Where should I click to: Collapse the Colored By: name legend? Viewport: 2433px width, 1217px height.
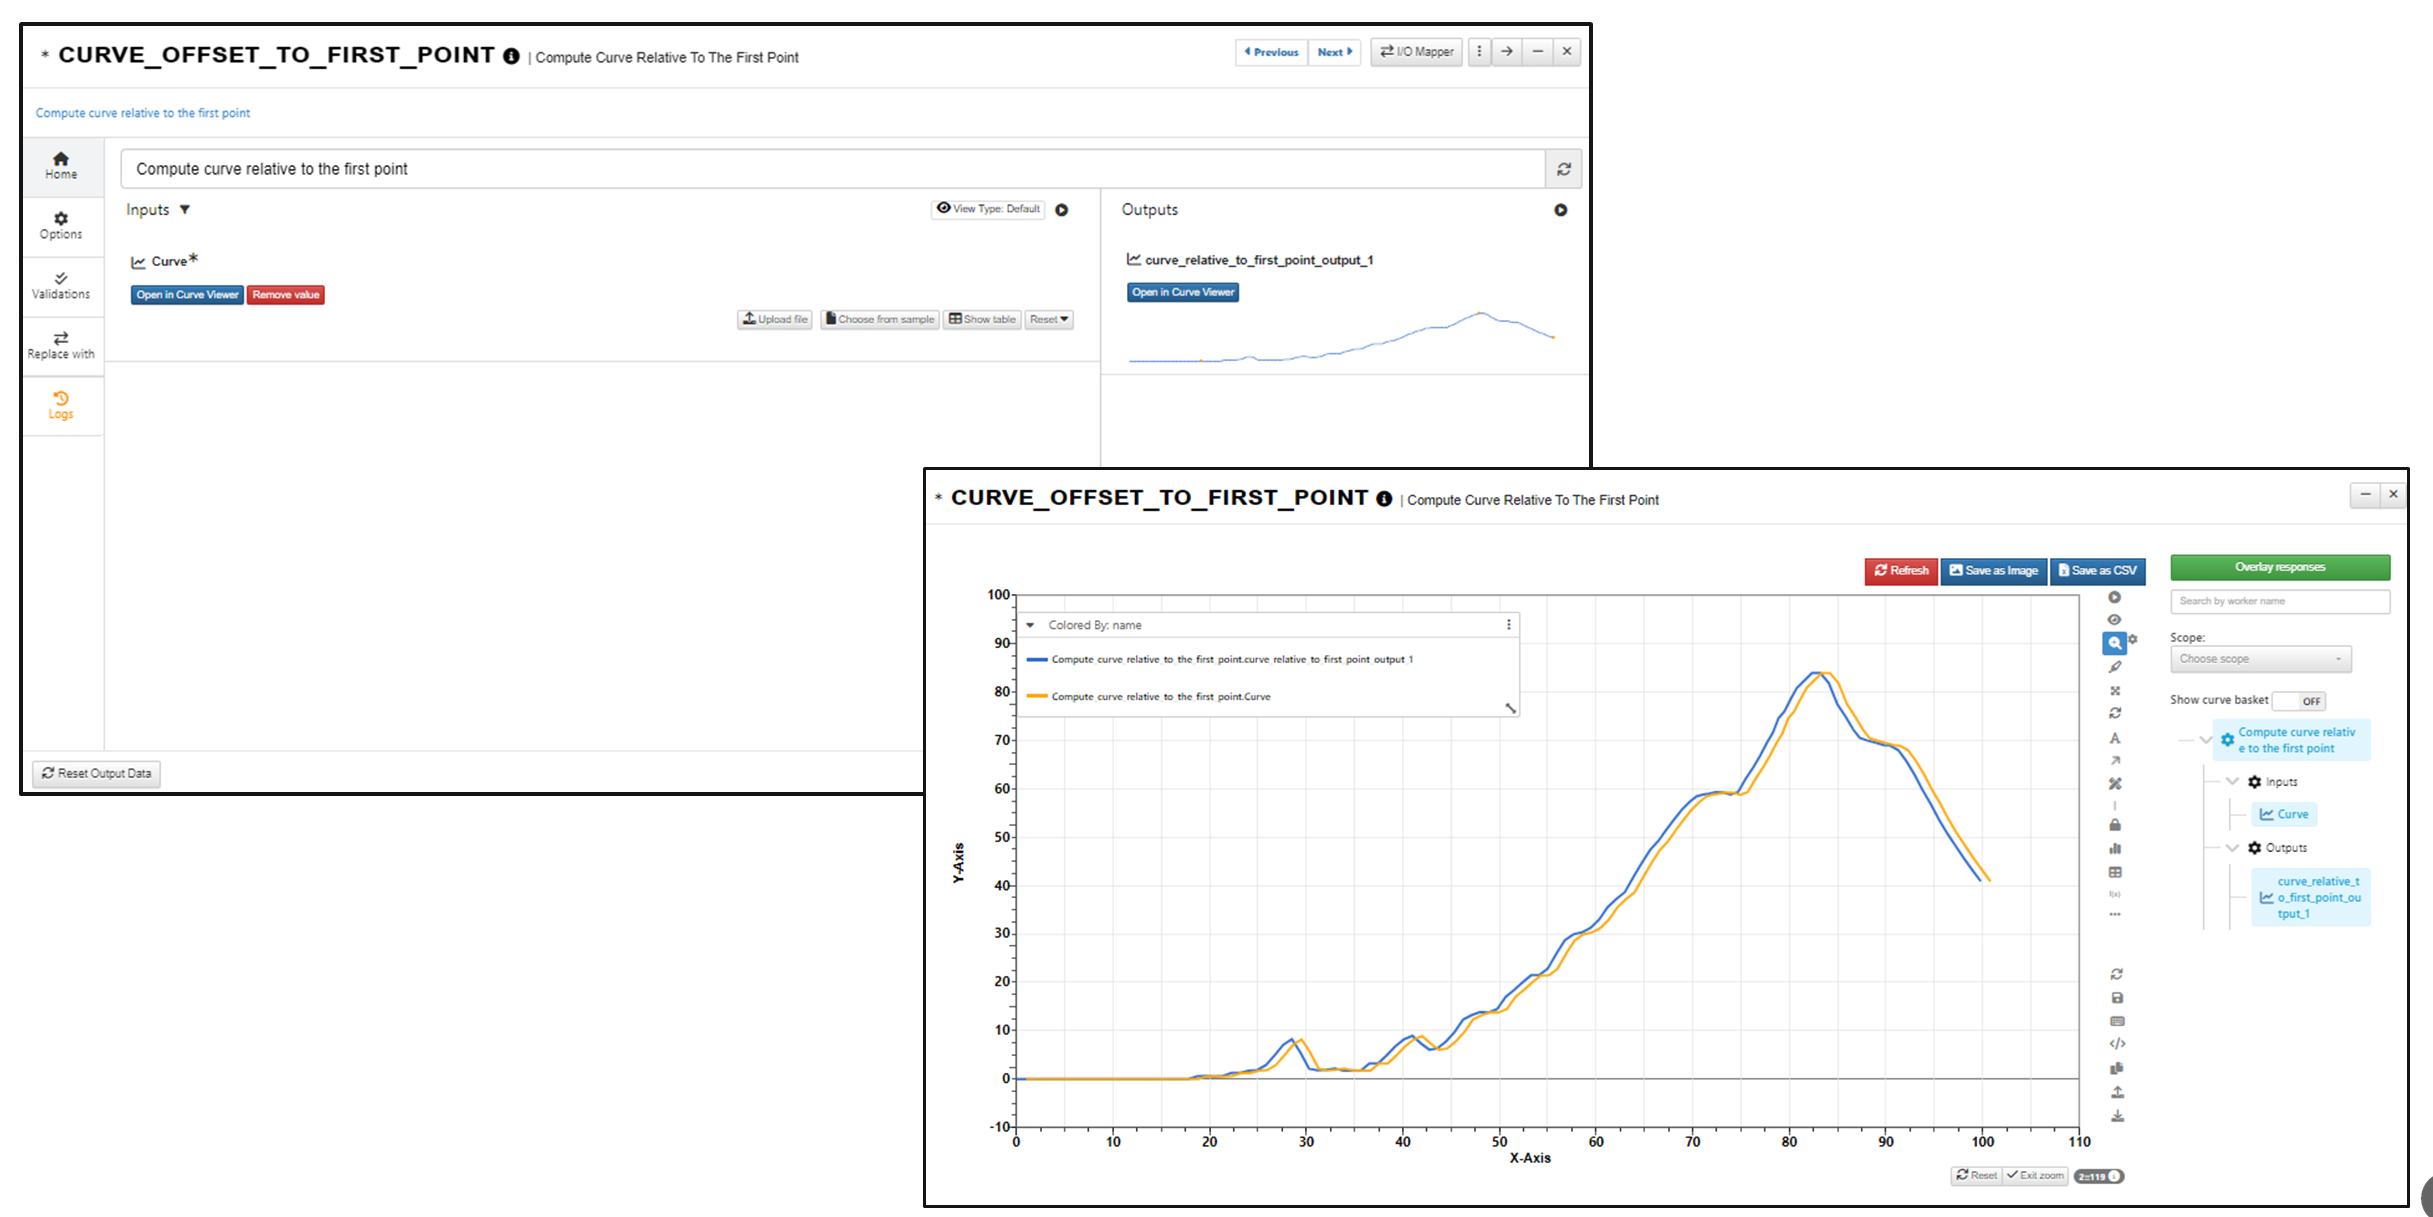[1030, 625]
